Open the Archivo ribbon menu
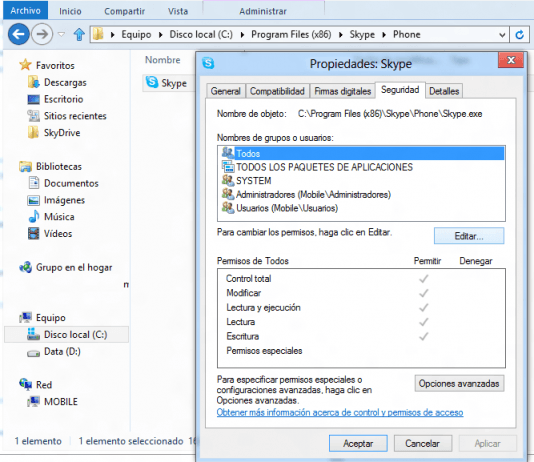This screenshot has width=534, height=462. [25, 11]
